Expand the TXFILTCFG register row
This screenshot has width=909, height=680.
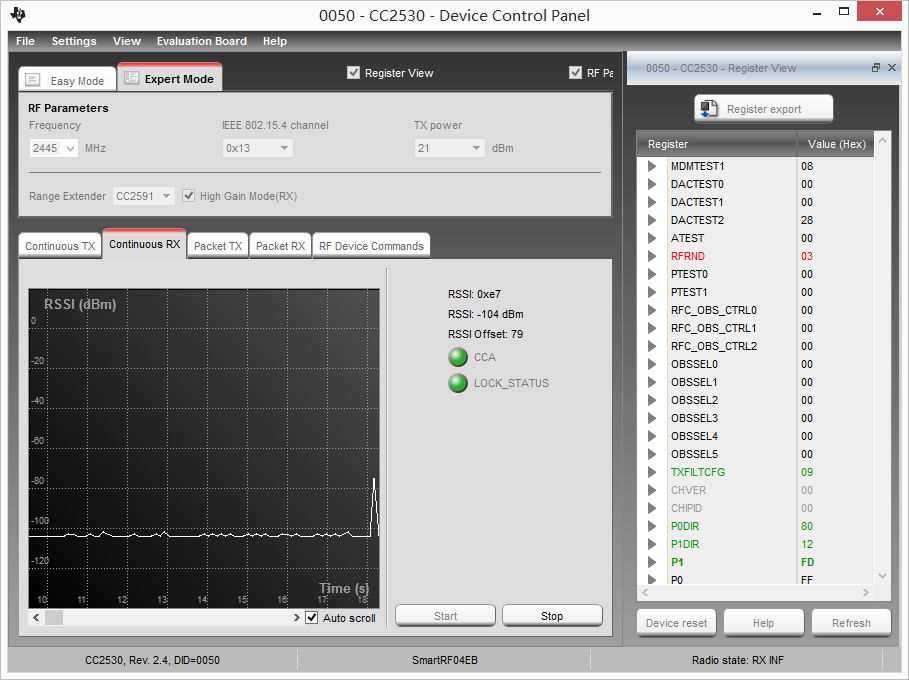(652, 472)
